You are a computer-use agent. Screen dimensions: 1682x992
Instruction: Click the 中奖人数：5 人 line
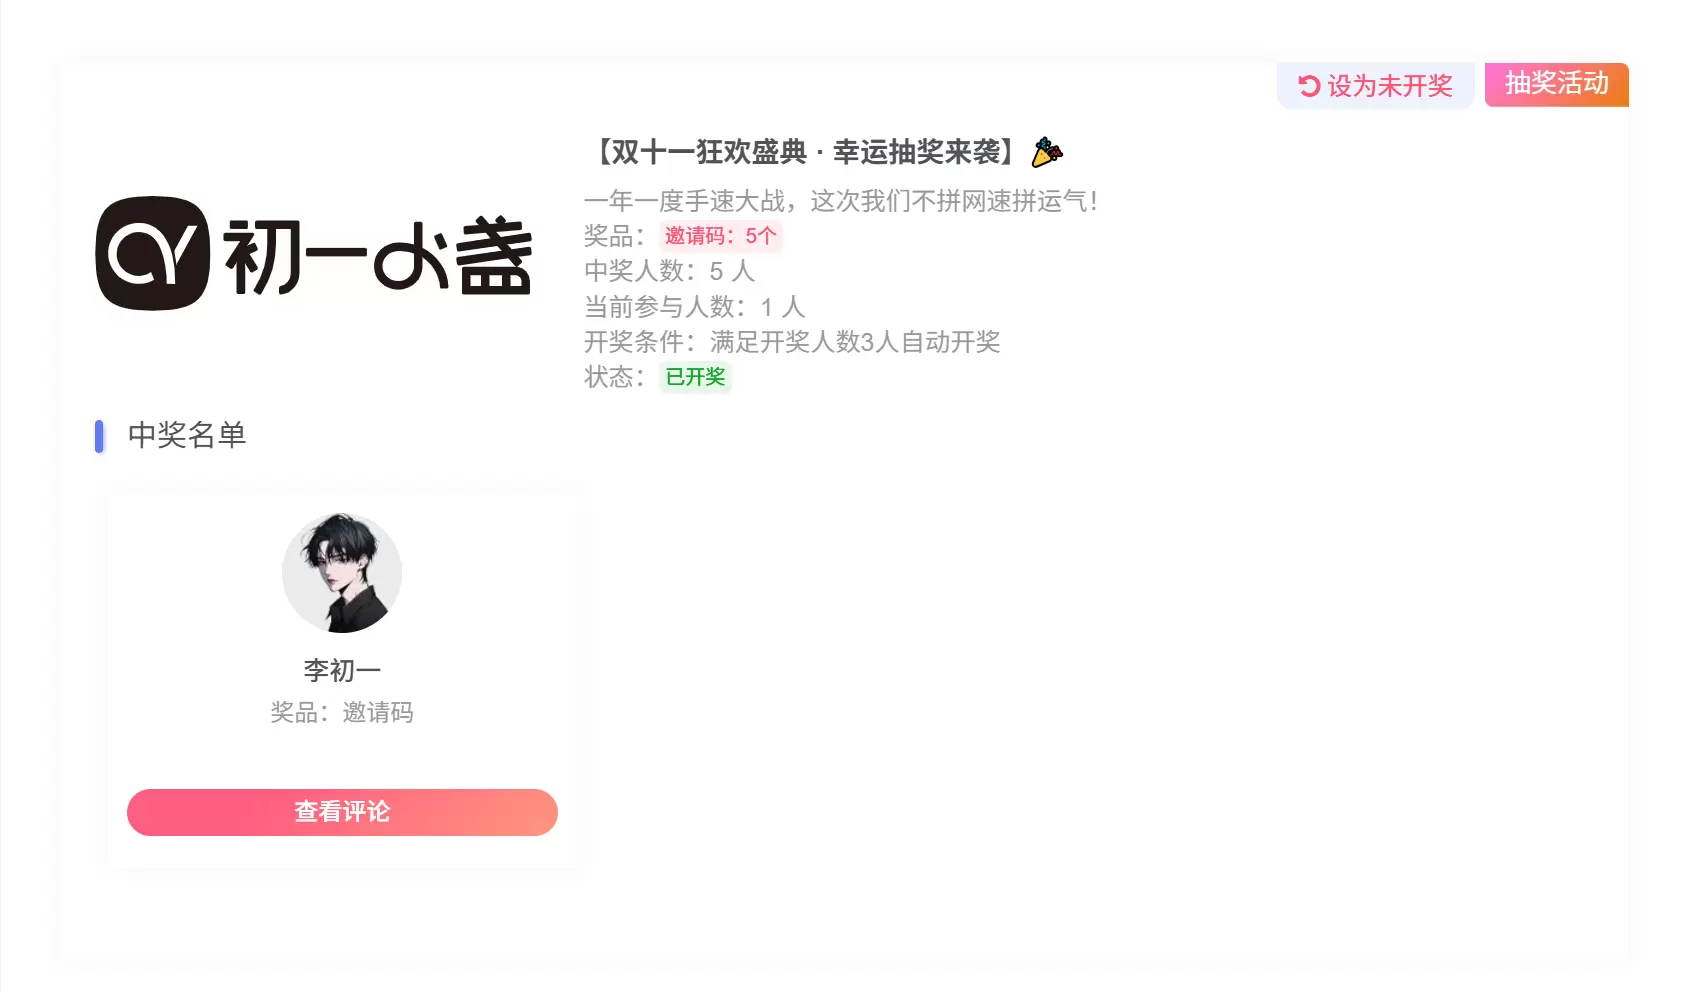click(670, 271)
